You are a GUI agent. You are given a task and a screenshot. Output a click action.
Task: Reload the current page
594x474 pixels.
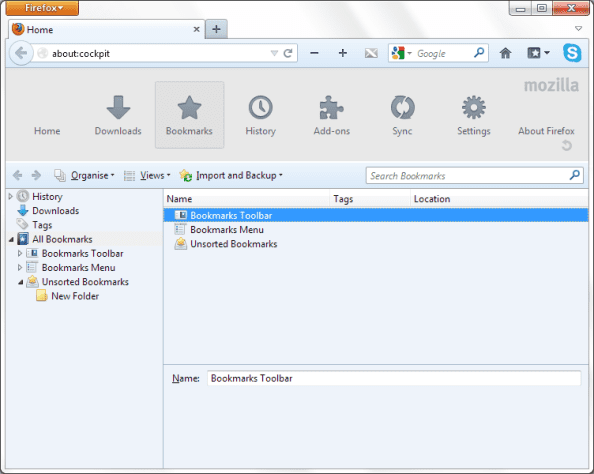[288, 53]
